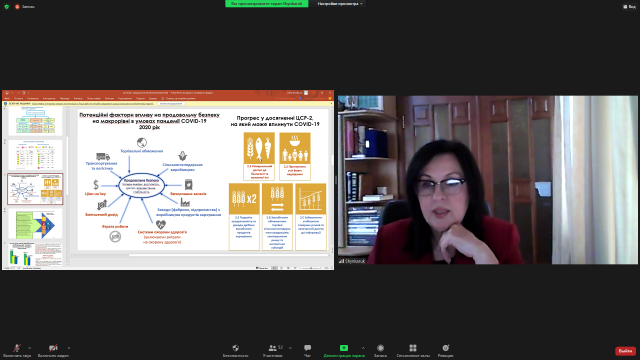Click the speaker's video tile
Image resolution: width=640 pixels, height=360 pixels.
tap(488, 180)
